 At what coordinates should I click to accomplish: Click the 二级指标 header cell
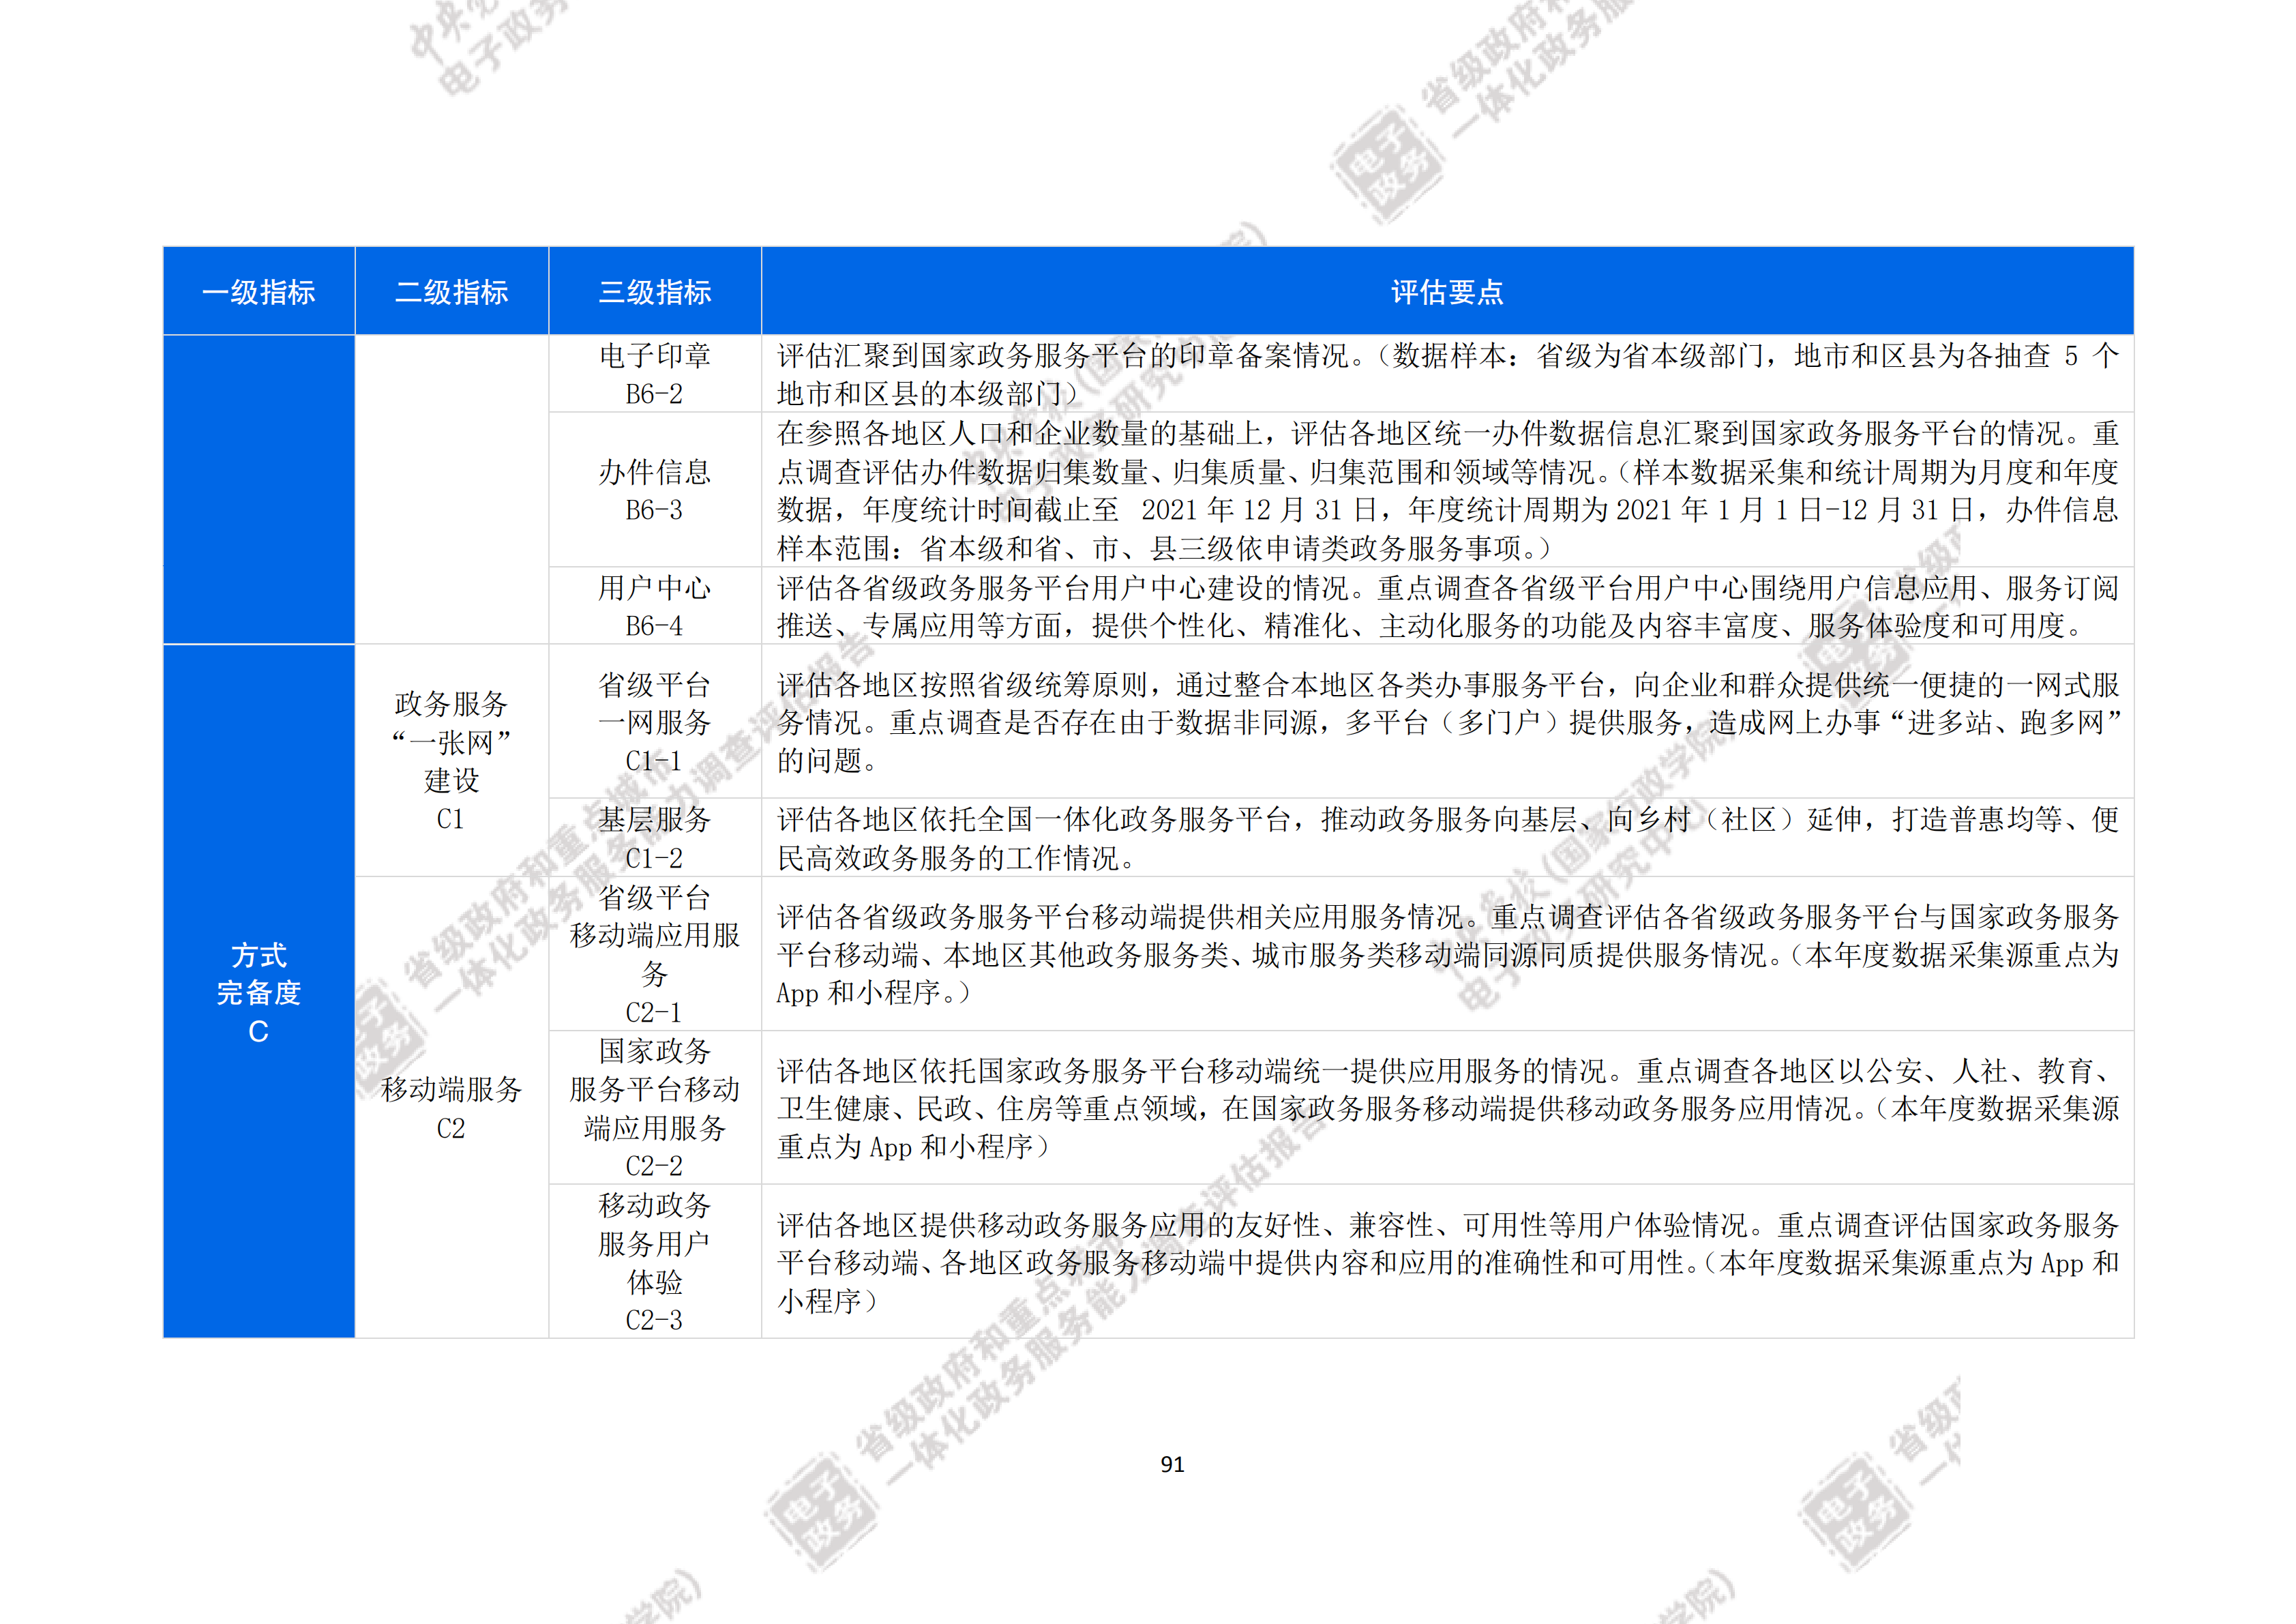pos(451,292)
